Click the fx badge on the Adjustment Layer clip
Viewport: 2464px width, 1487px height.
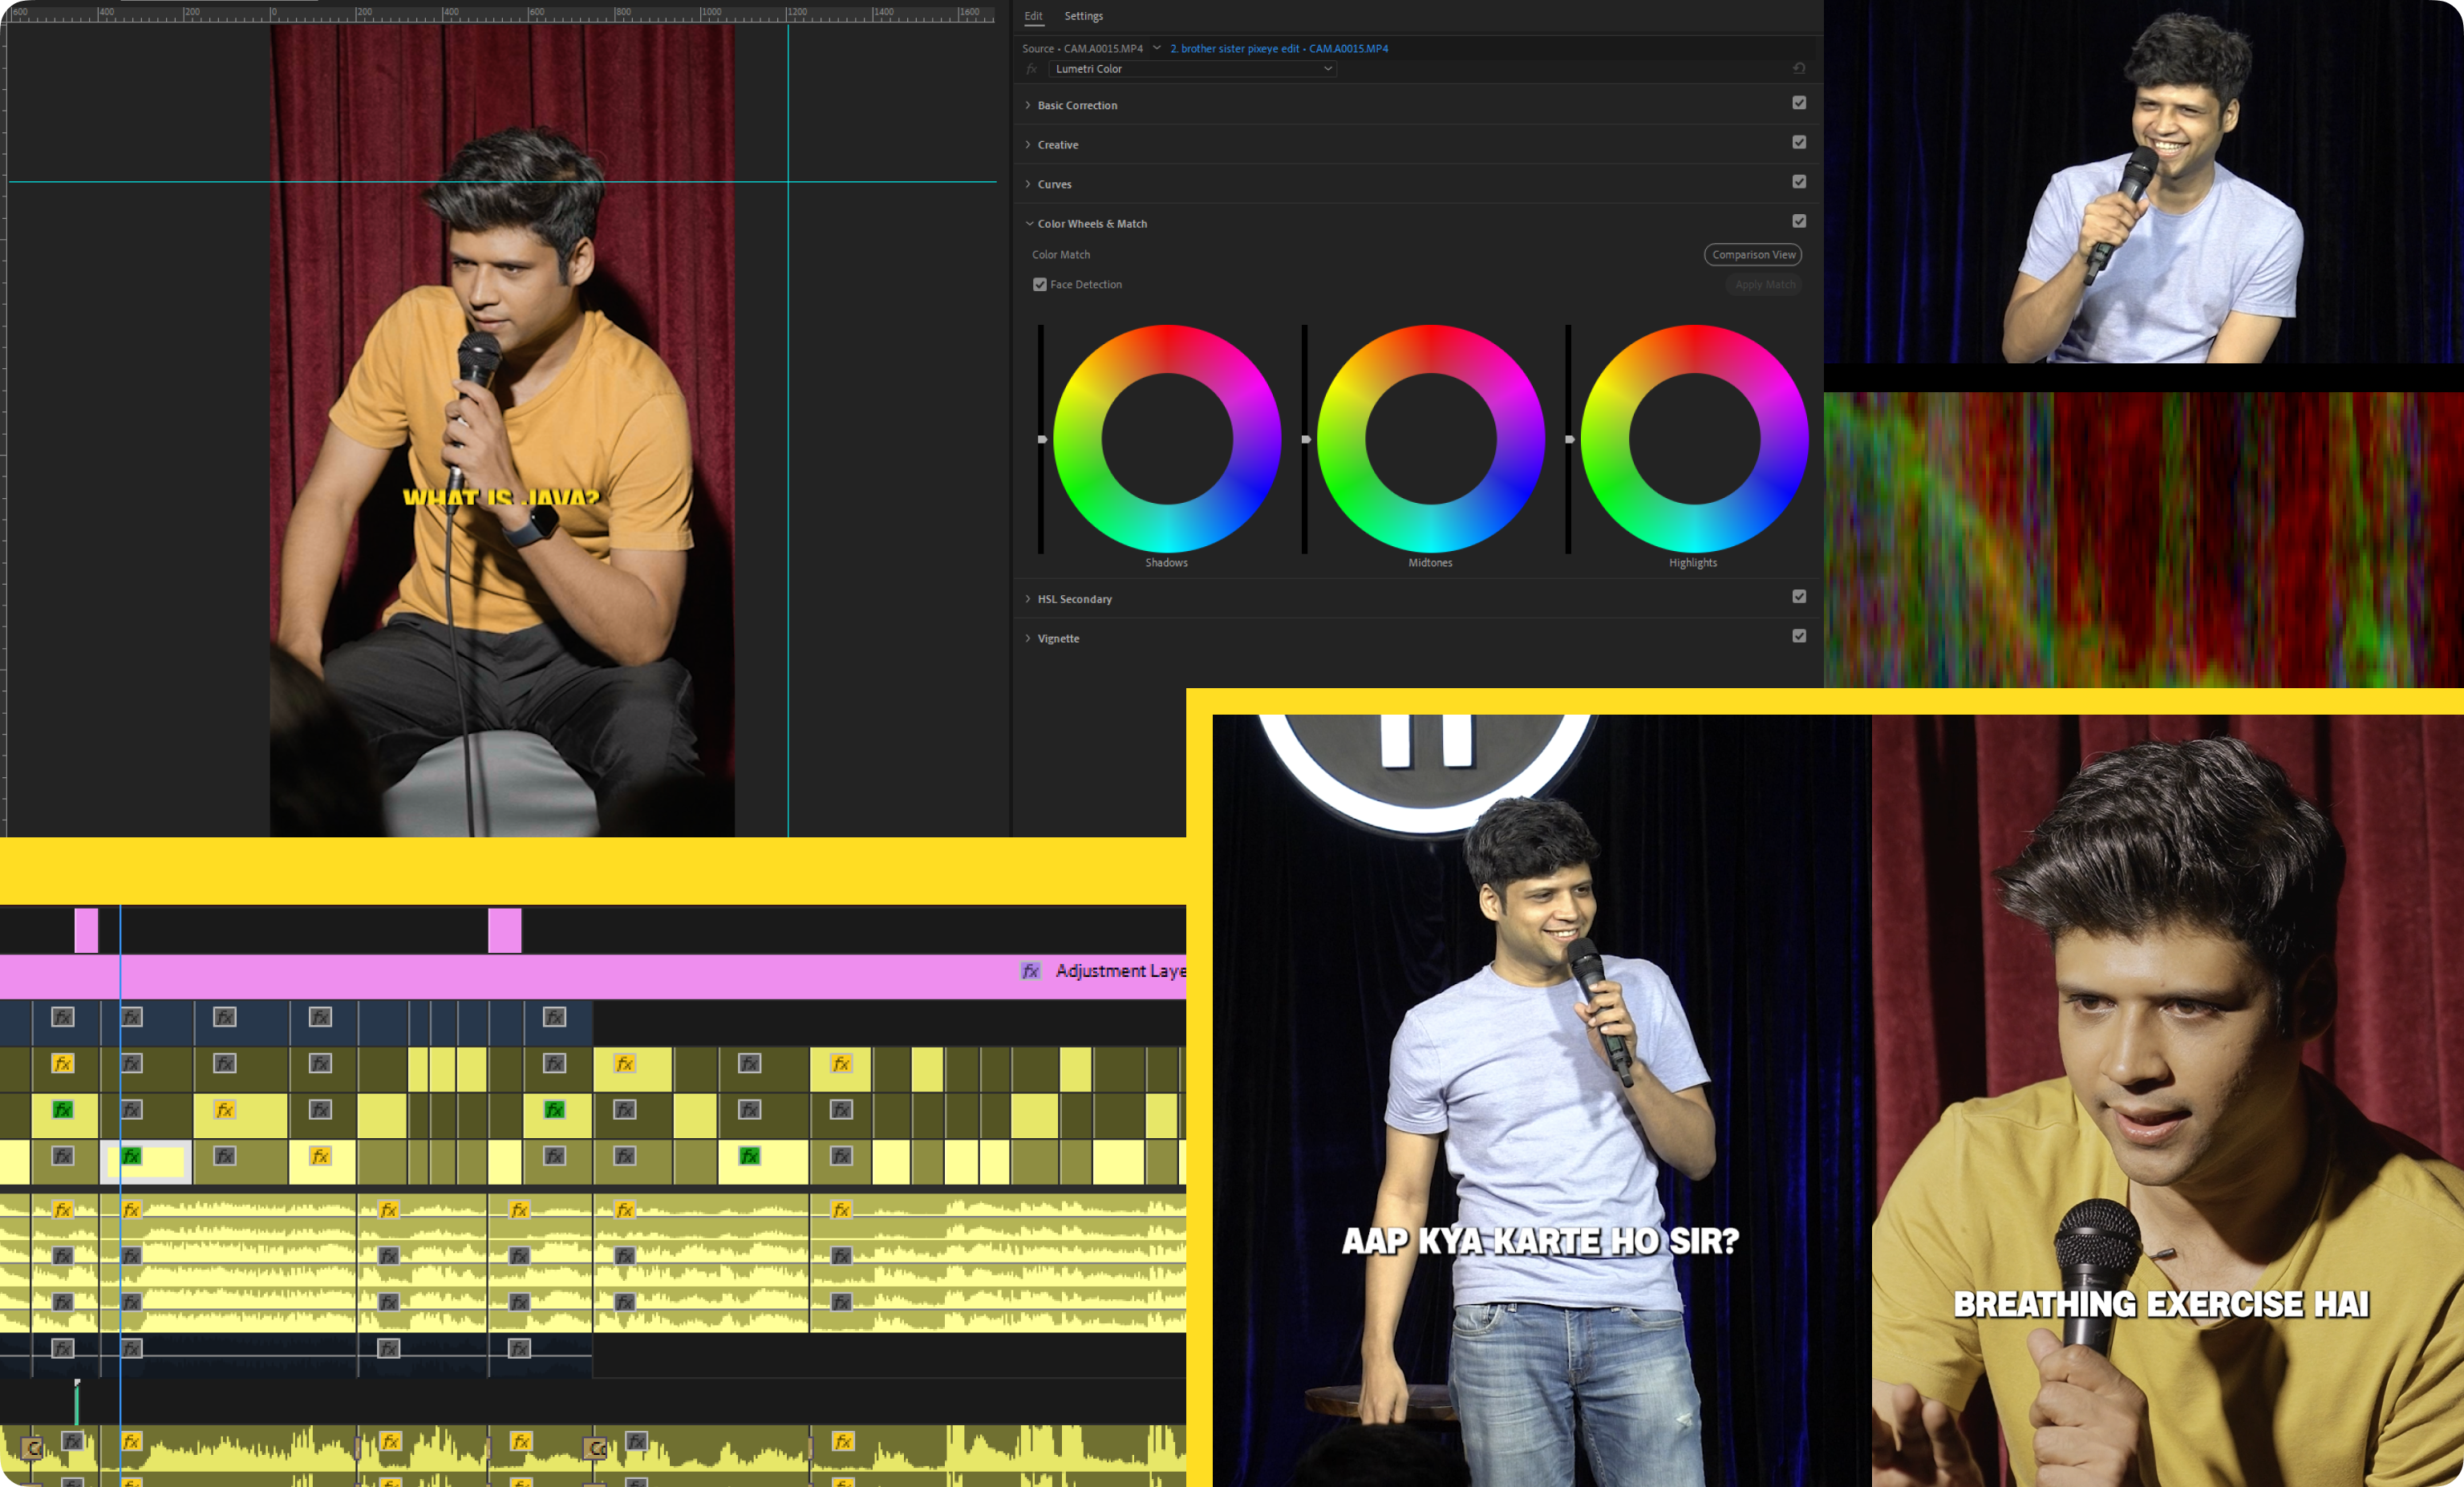[1030, 971]
